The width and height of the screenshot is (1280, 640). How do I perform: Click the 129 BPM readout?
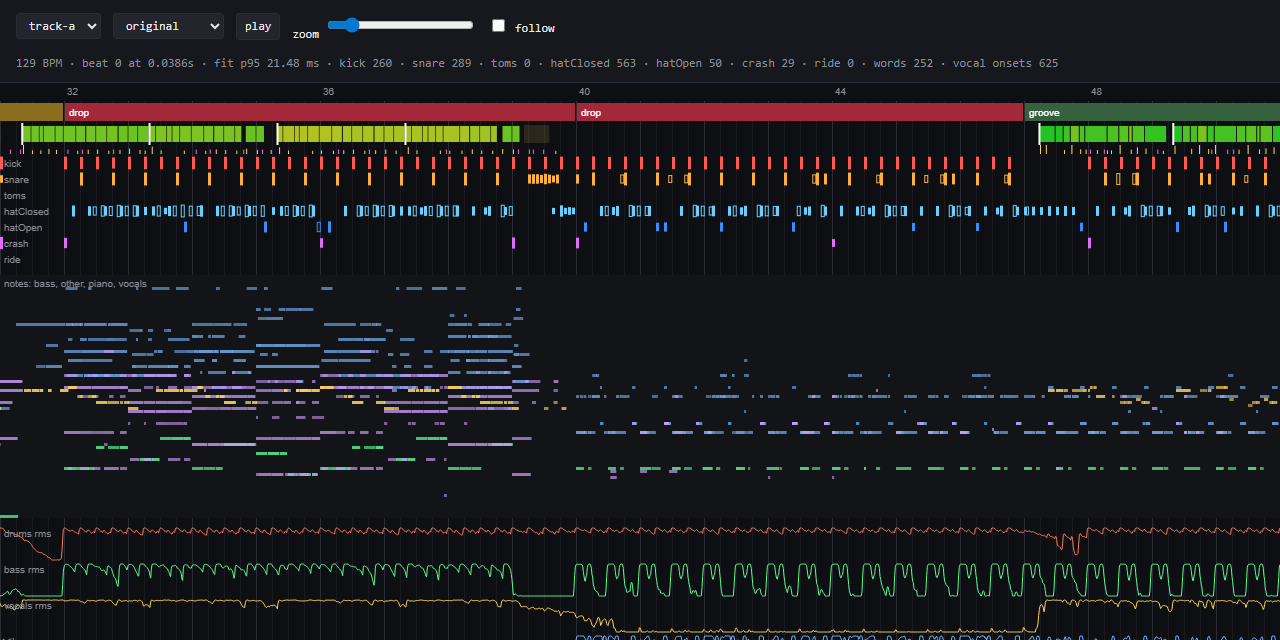point(39,63)
